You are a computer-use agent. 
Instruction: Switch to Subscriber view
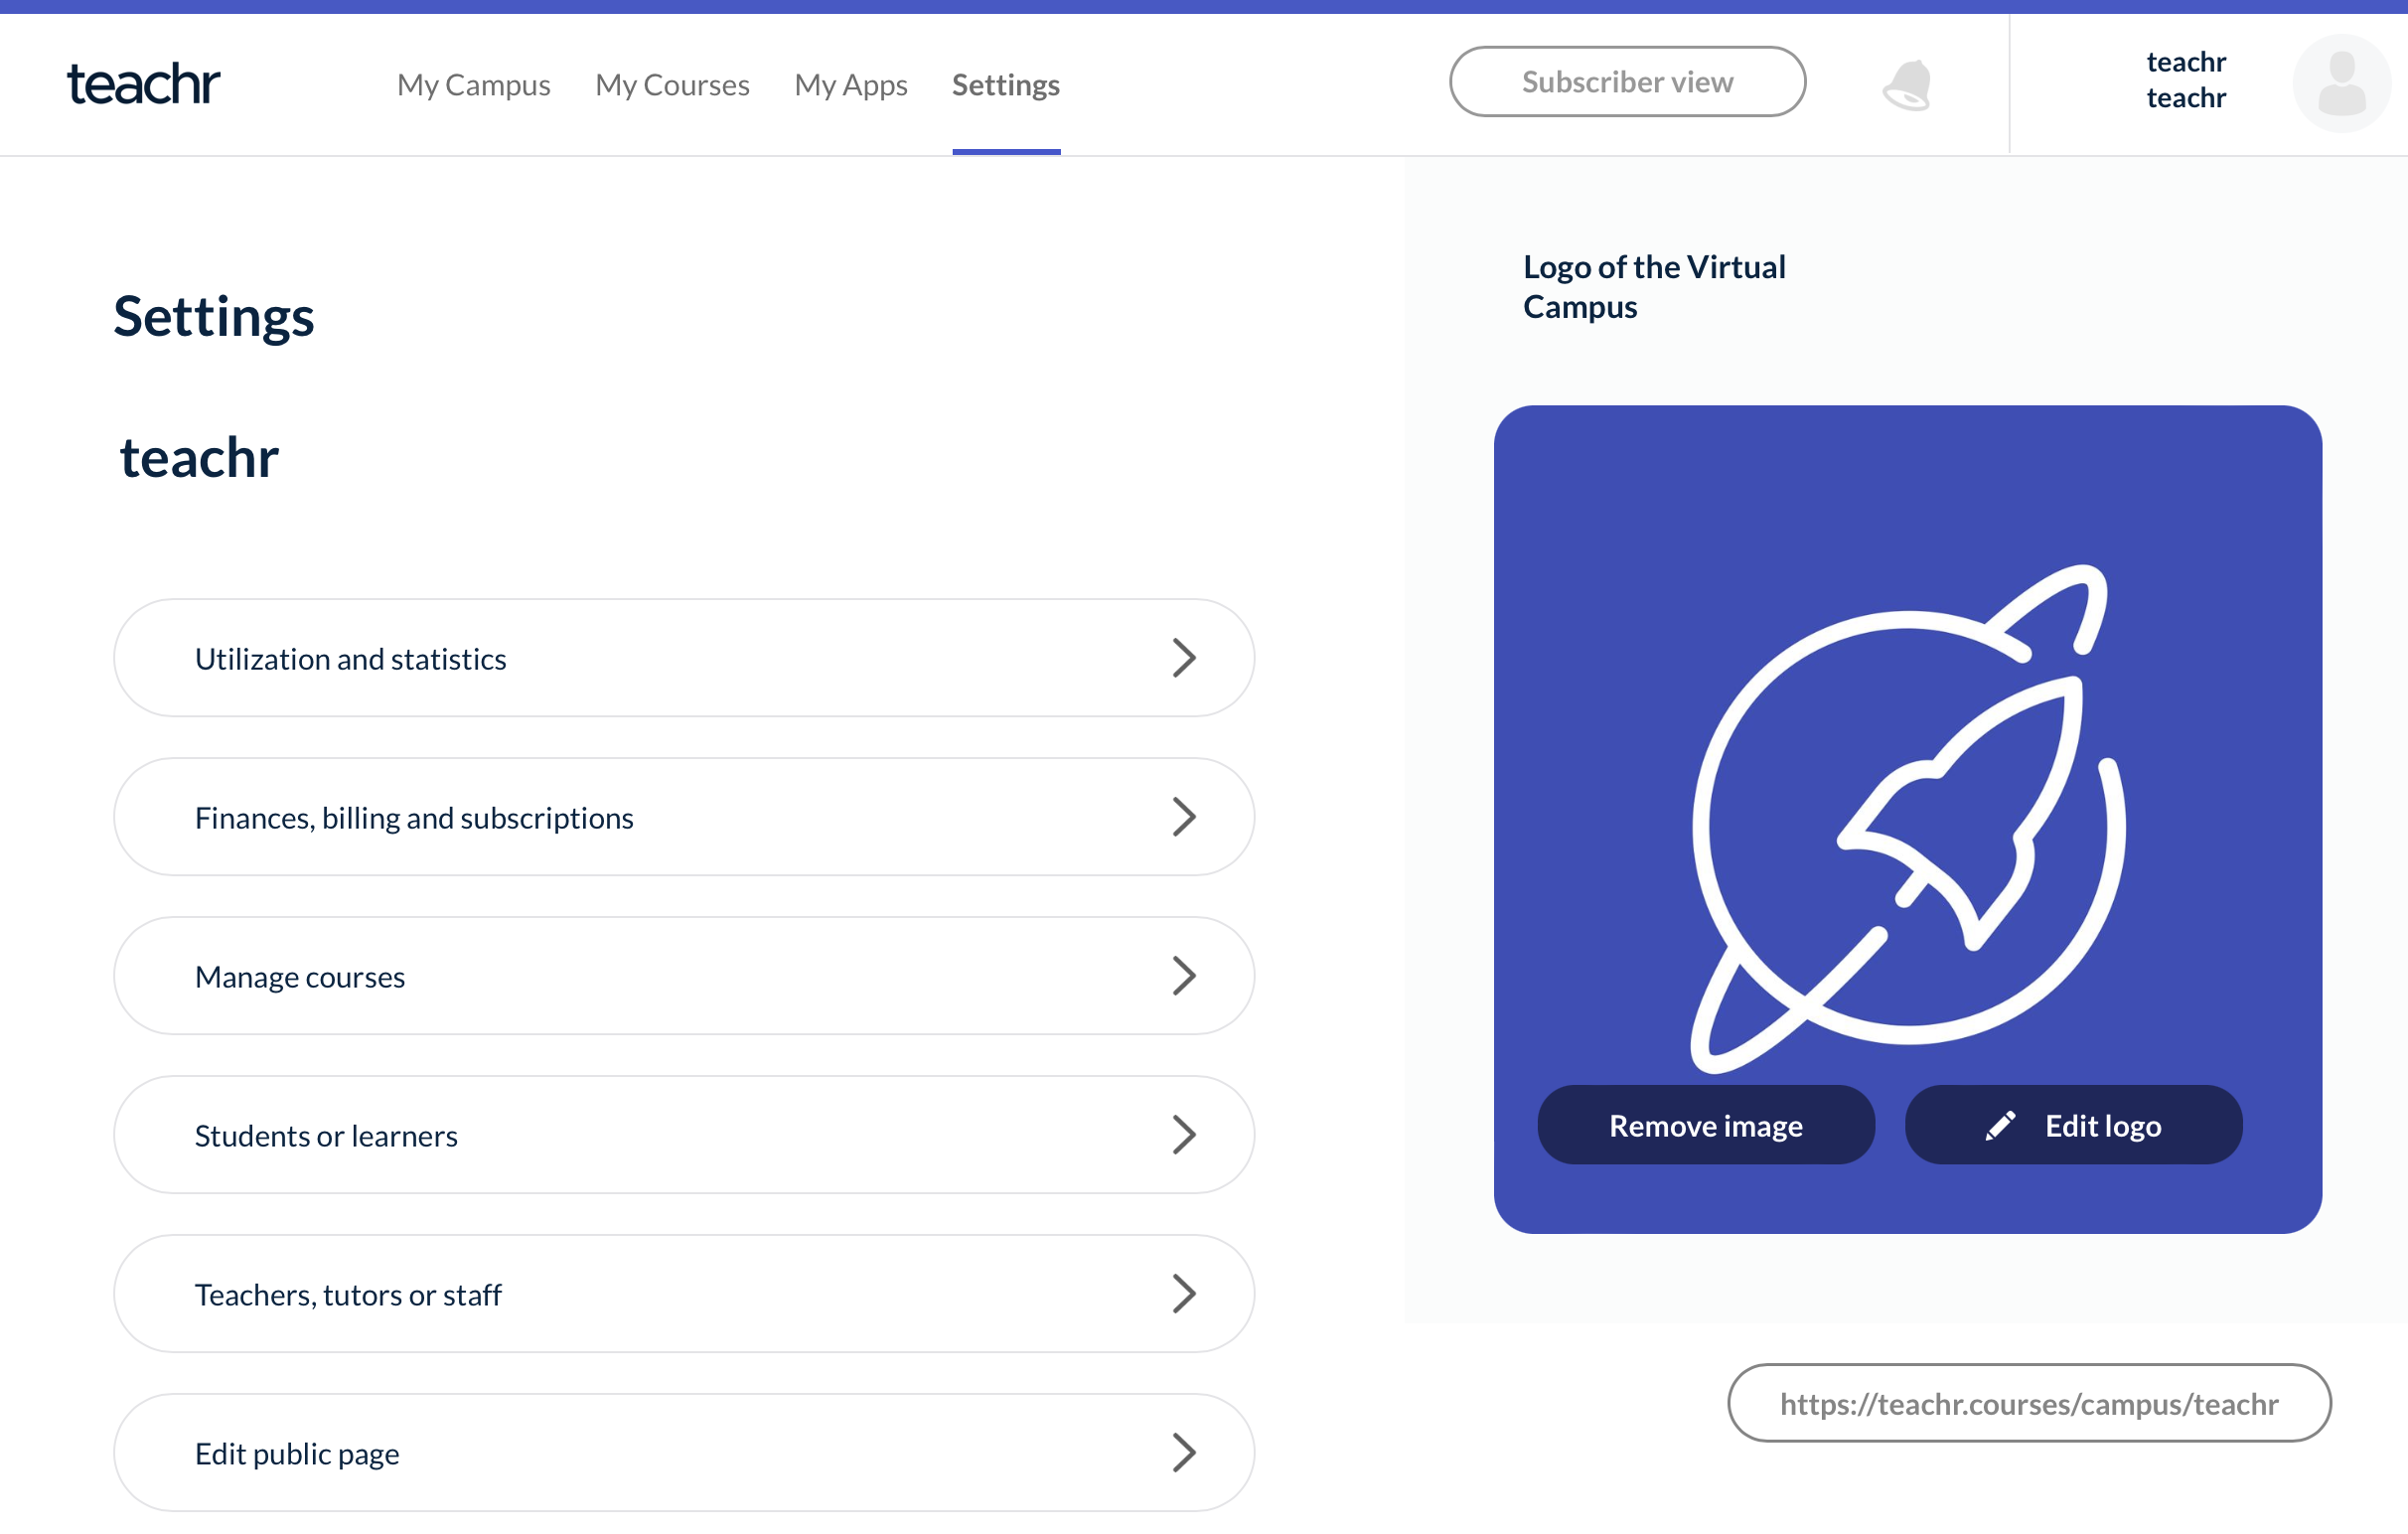(x=1627, y=82)
